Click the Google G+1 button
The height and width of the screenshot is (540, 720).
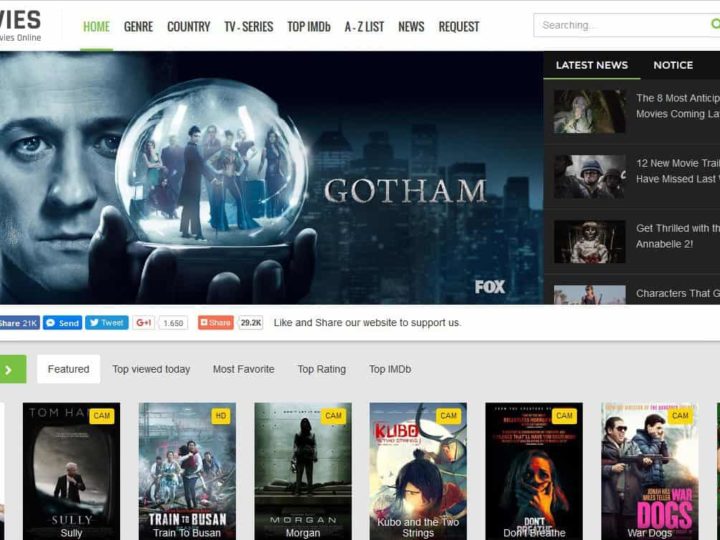pyautogui.click(x=144, y=323)
